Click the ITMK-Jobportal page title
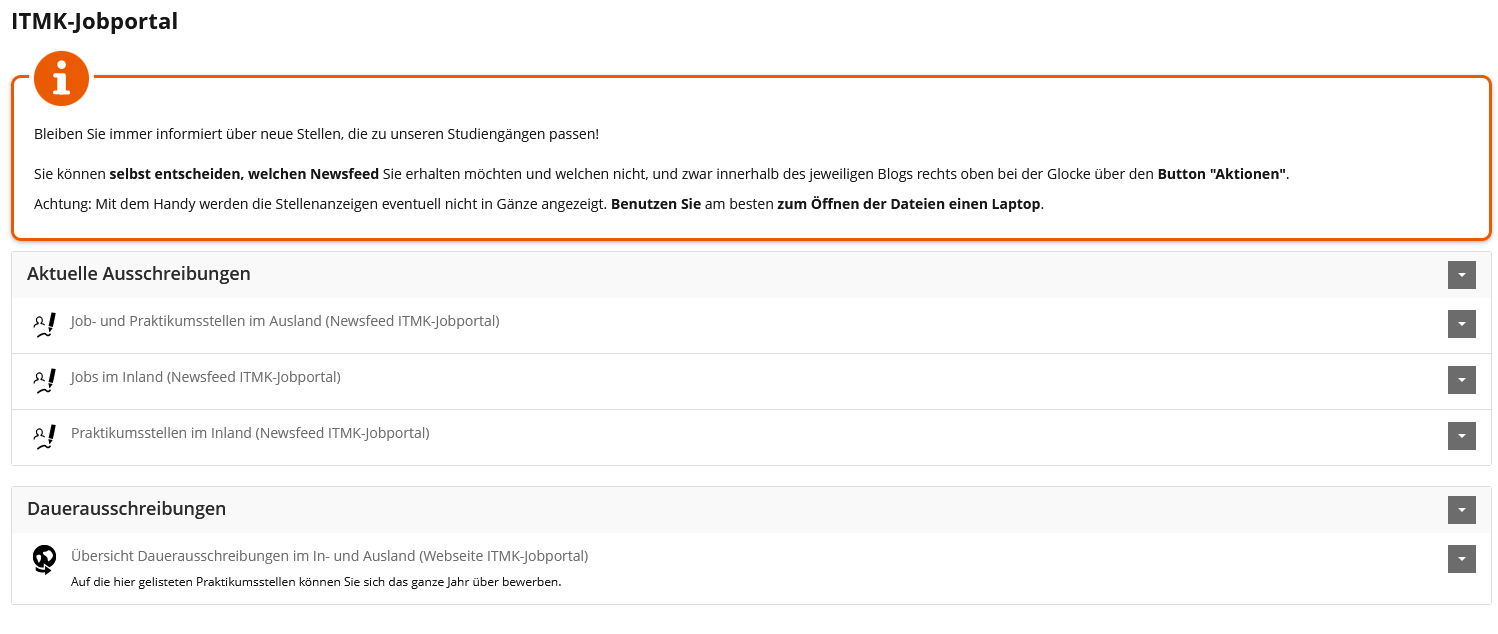This screenshot has width=1498, height=634. 94,21
